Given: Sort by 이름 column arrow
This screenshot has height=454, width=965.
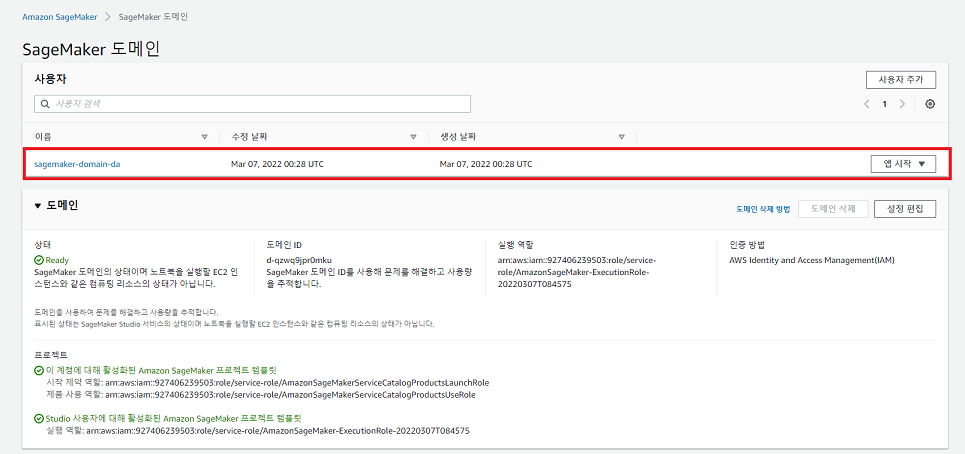Looking at the screenshot, I should 204,137.
